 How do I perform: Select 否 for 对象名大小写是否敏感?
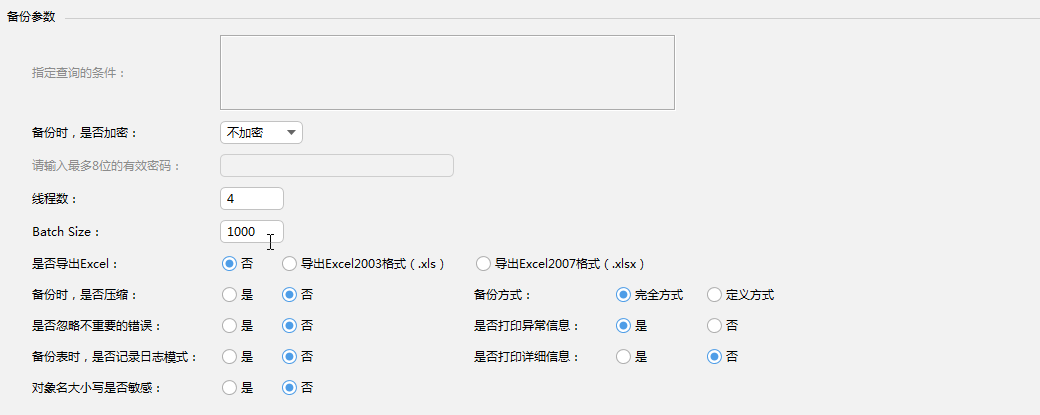point(290,387)
